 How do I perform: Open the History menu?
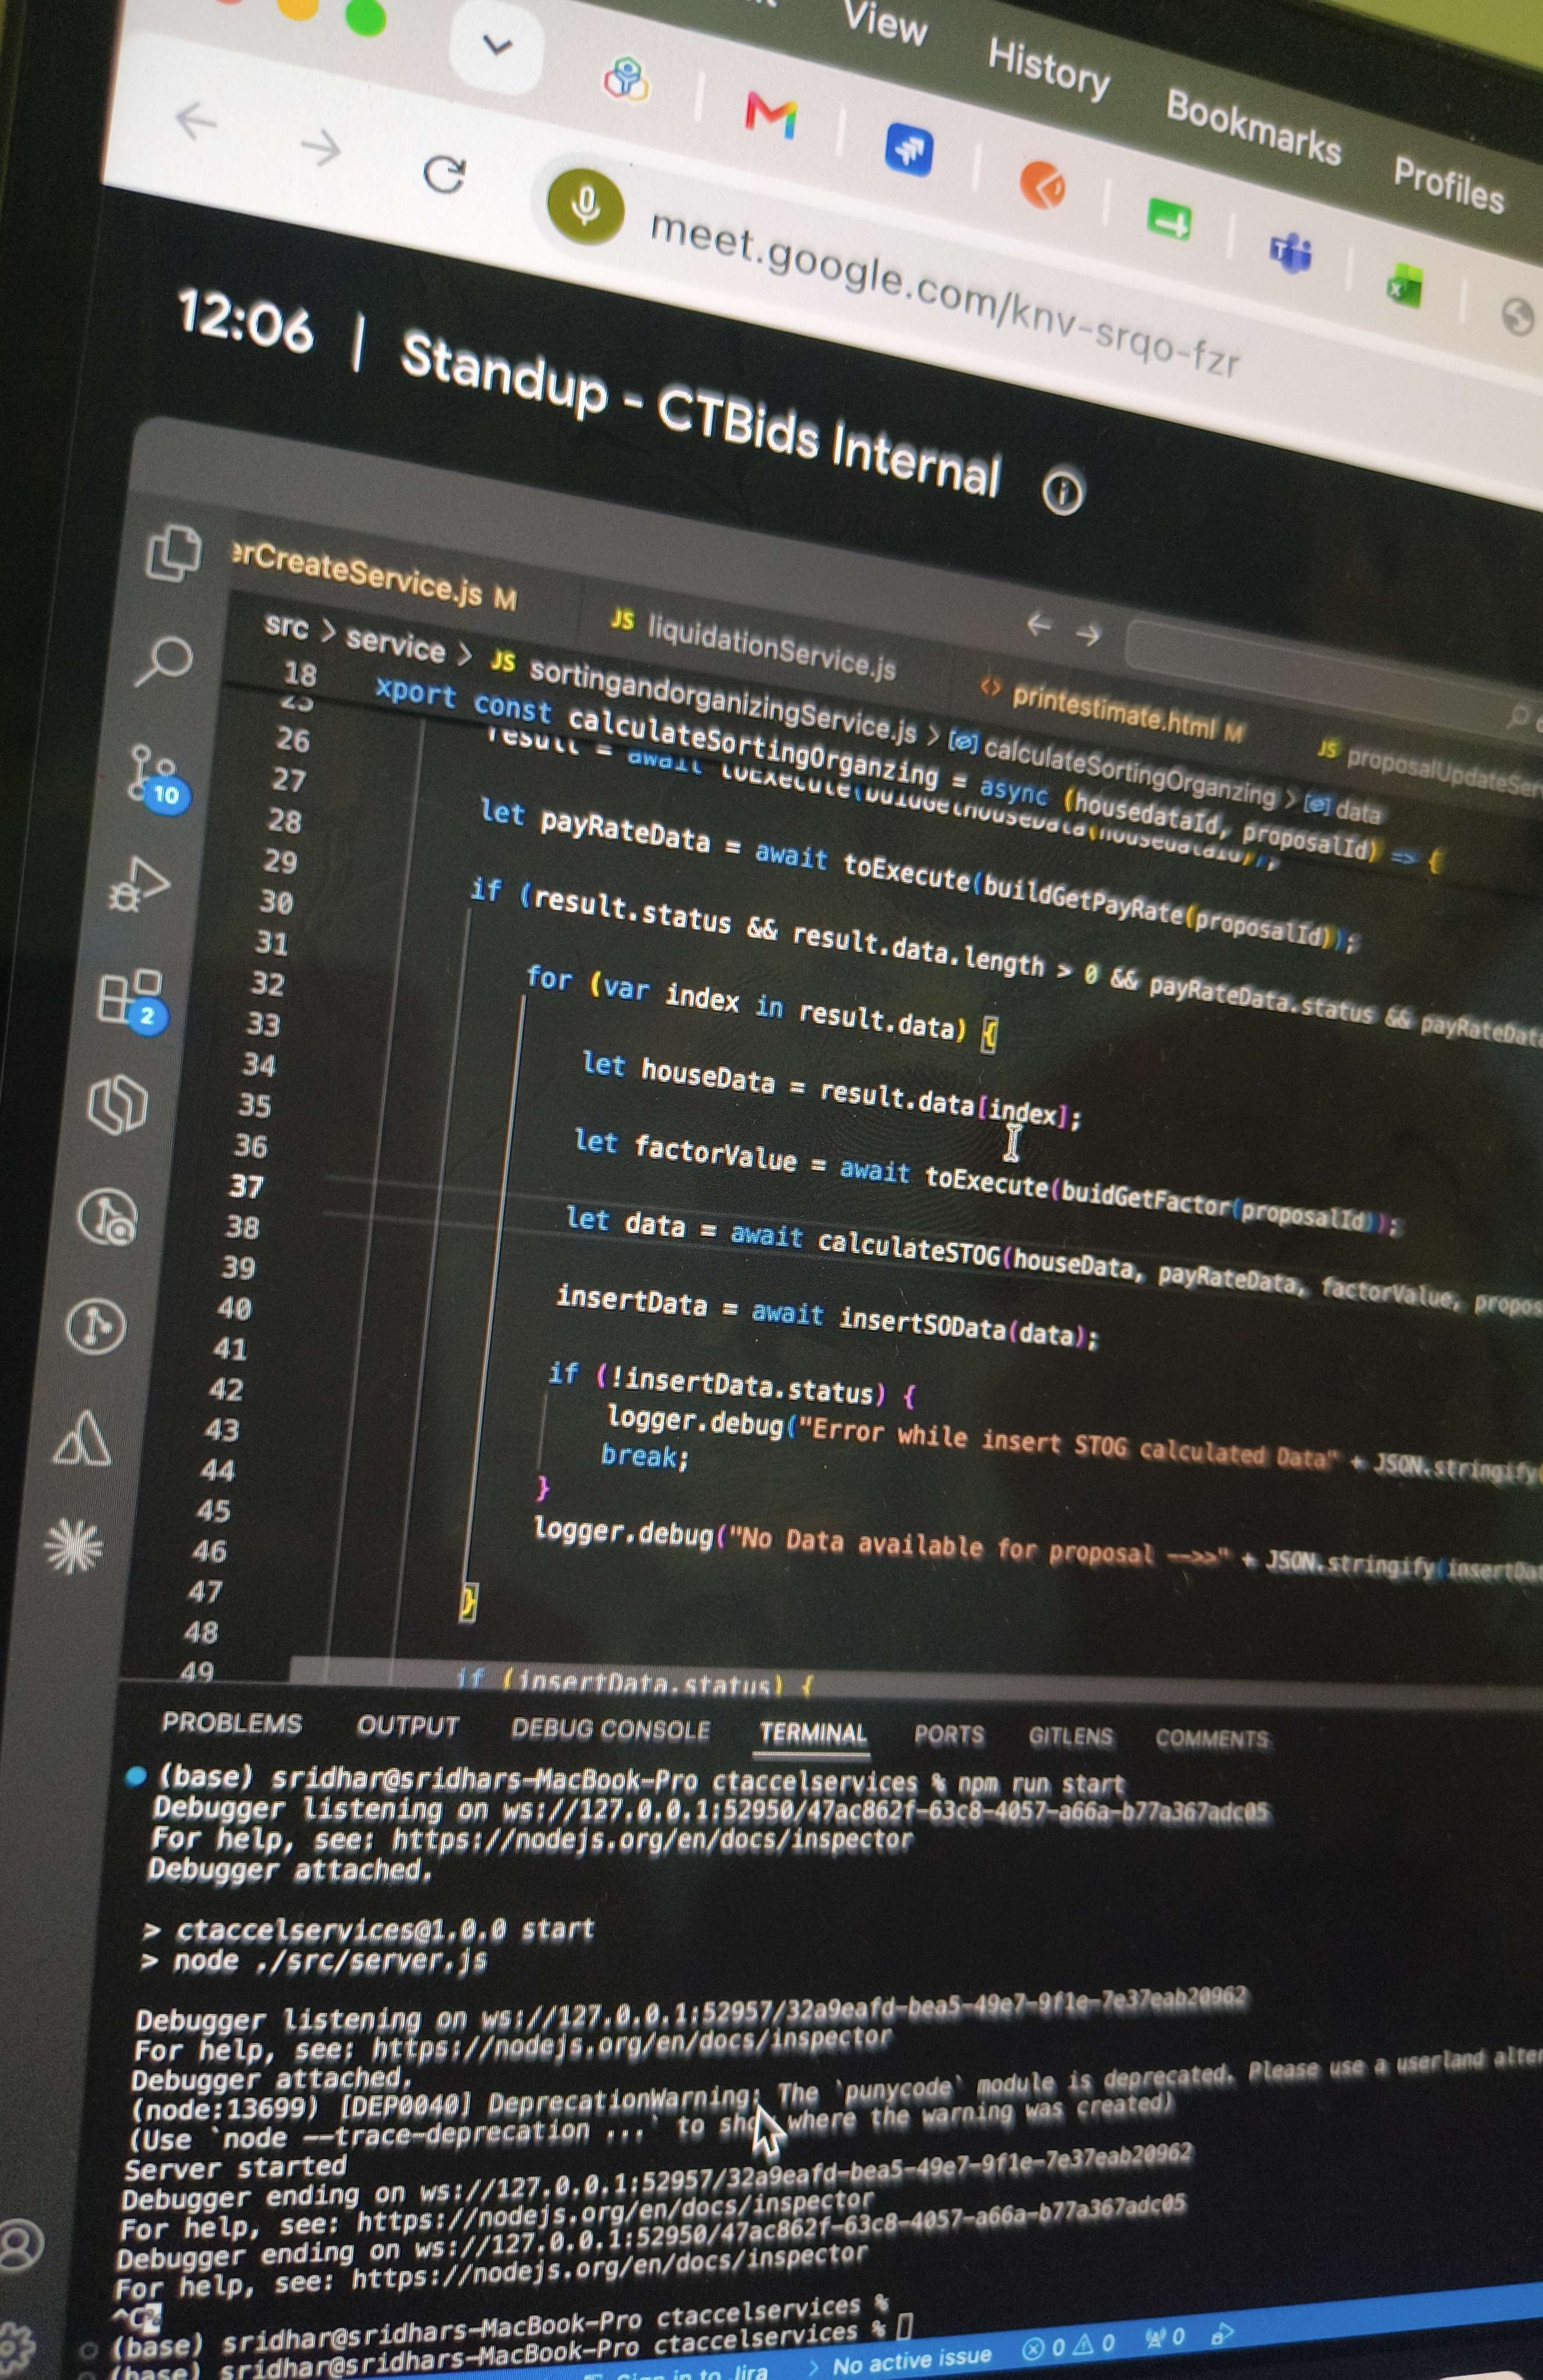point(1049,68)
